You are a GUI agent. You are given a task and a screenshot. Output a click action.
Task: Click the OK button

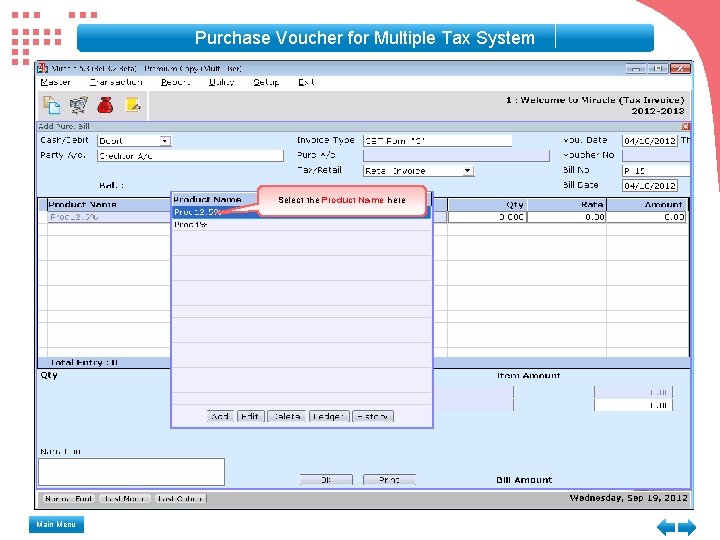point(326,480)
